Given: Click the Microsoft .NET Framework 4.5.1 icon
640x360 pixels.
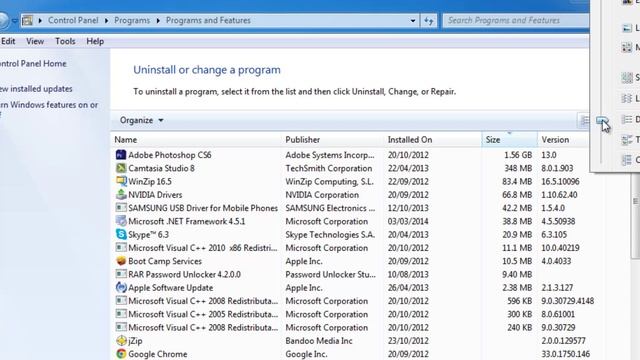Looking at the screenshot, I should click(x=121, y=221).
